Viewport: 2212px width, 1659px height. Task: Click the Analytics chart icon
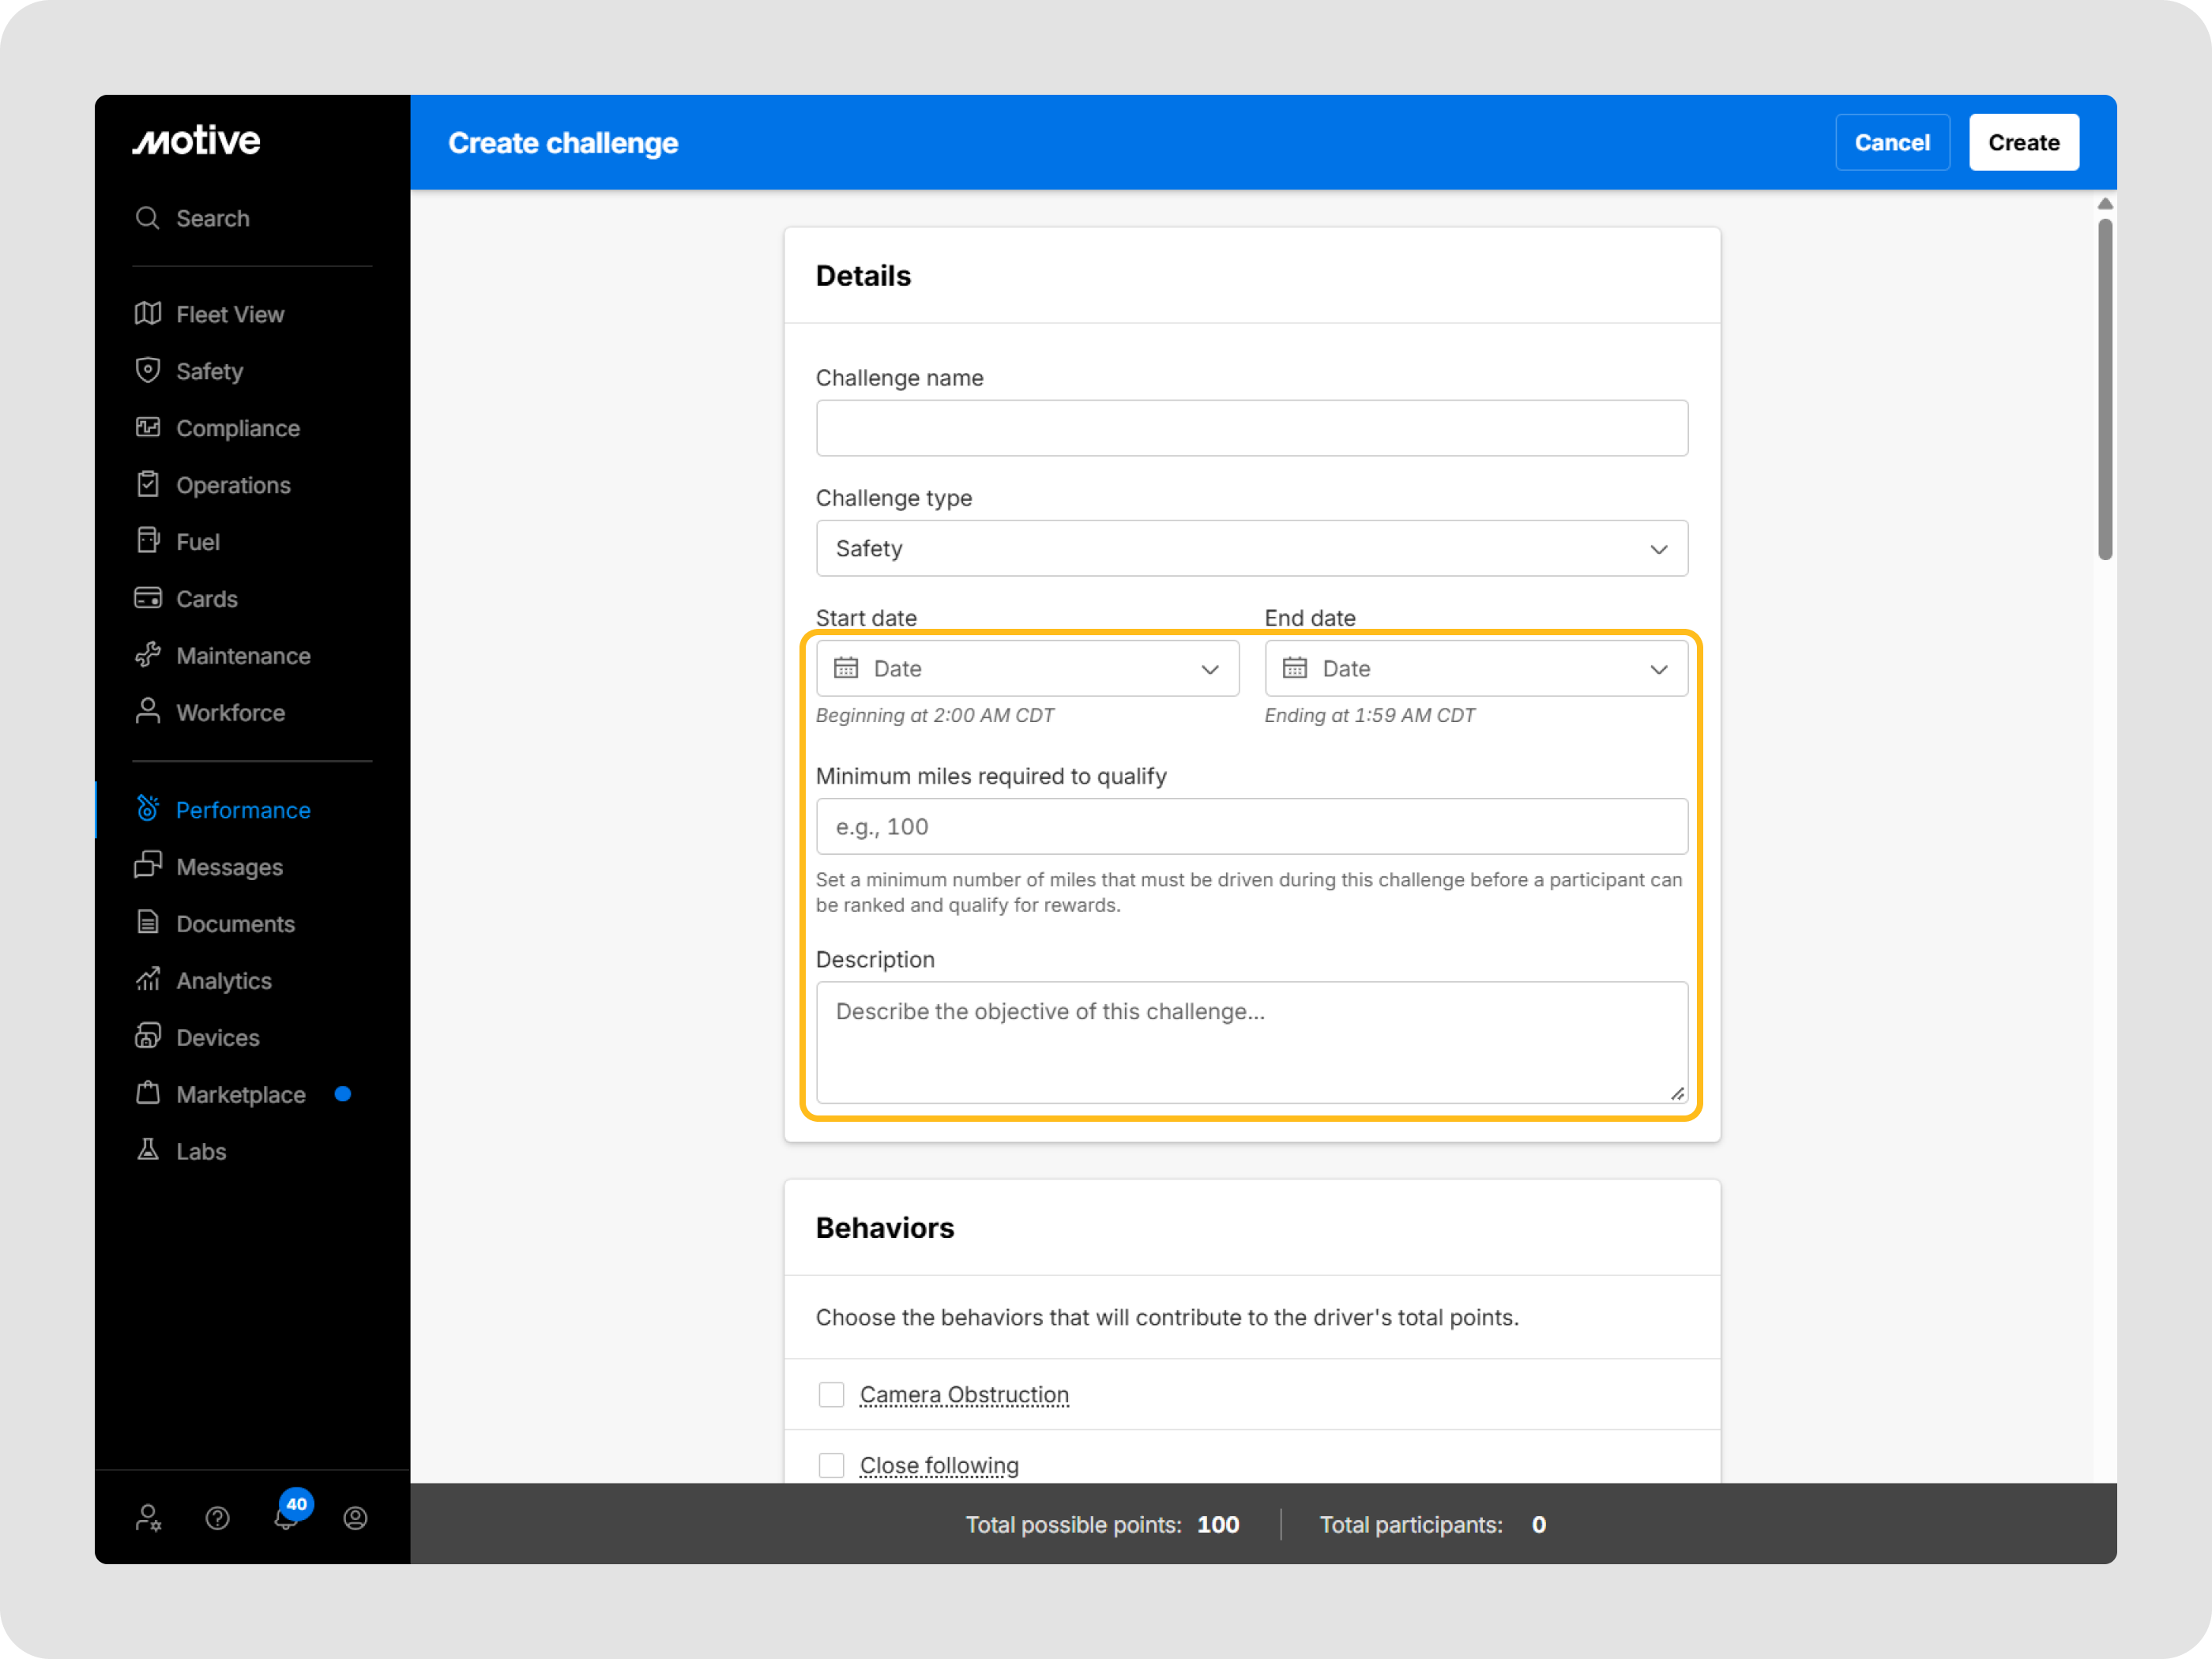(148, 979)
